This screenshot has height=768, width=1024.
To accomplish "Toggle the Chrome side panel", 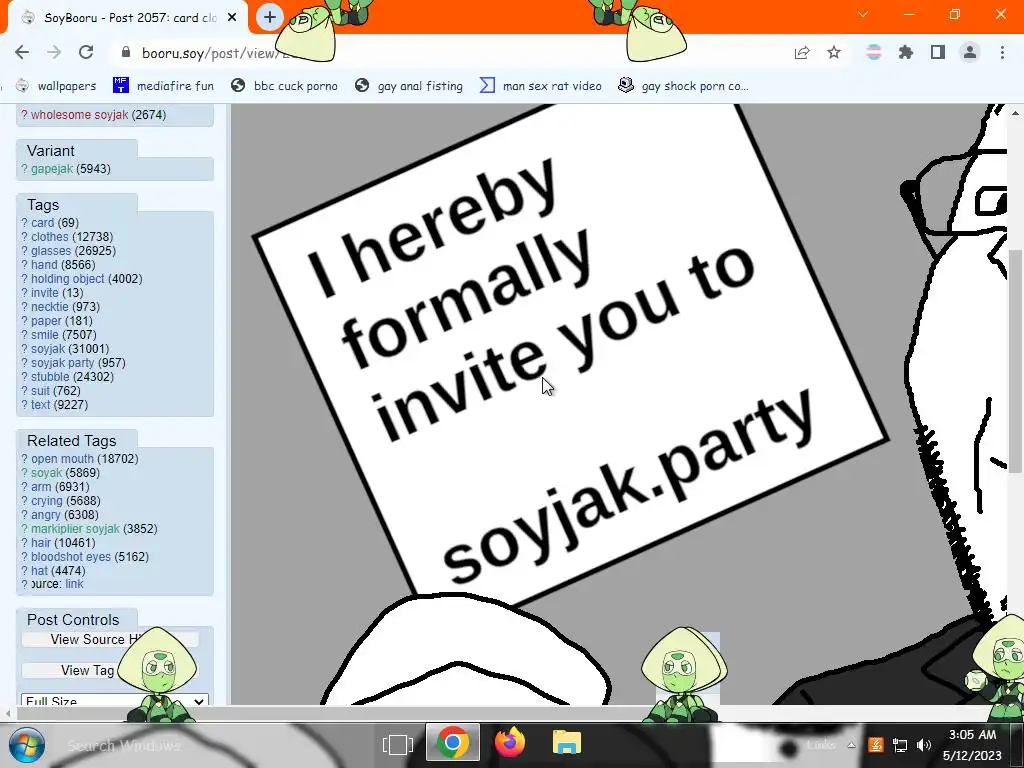I will click(x=938, y=52).
